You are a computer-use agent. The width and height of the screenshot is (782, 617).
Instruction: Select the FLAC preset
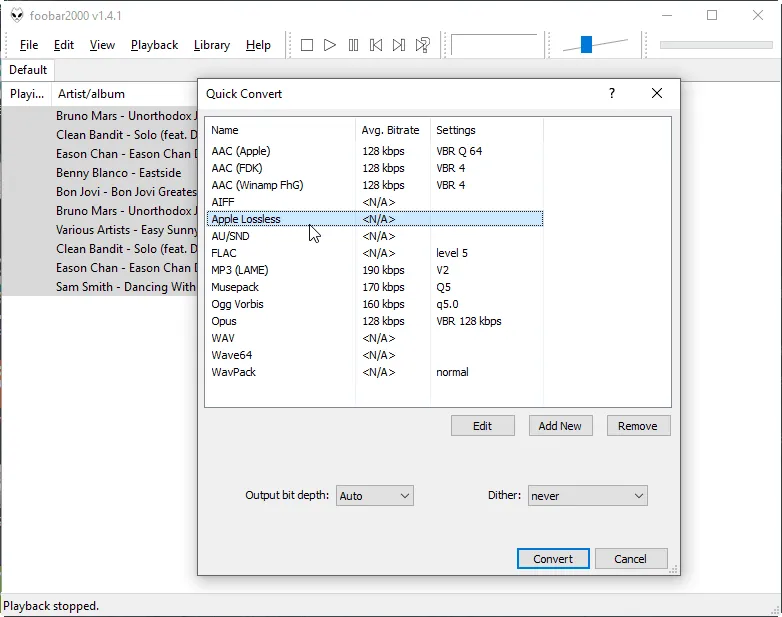pos(375,253)
